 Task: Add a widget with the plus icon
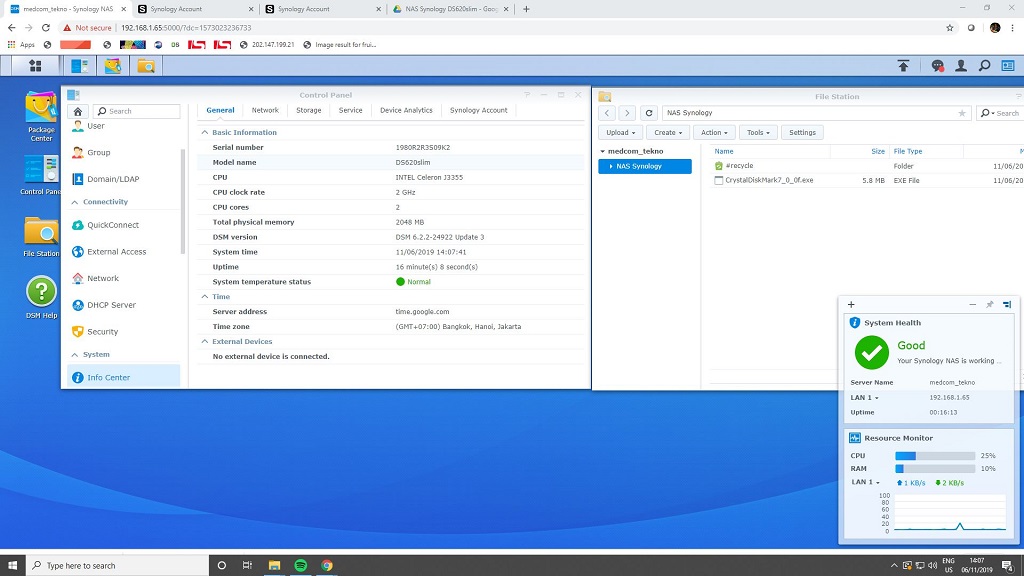[x=851, y=304]
